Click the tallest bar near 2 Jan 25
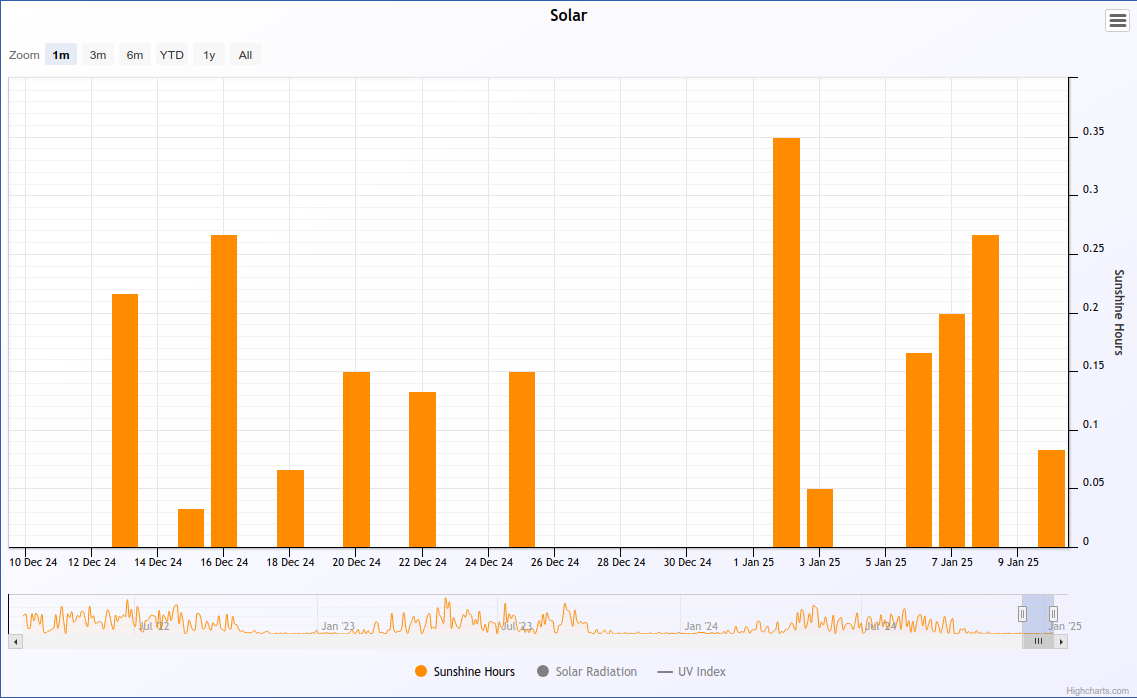 786,342
